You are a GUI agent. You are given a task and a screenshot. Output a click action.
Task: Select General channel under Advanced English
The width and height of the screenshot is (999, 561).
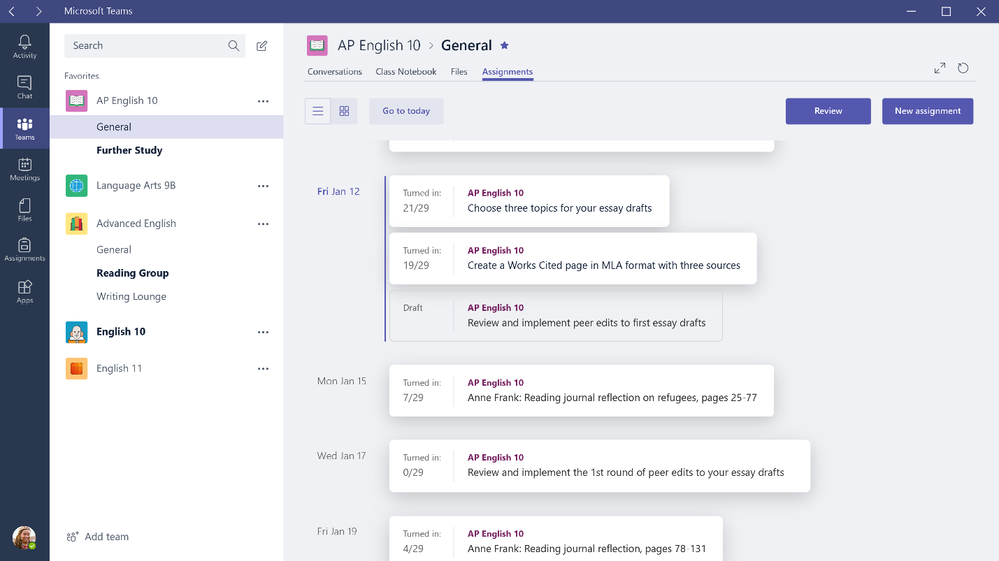coord(113,250)
